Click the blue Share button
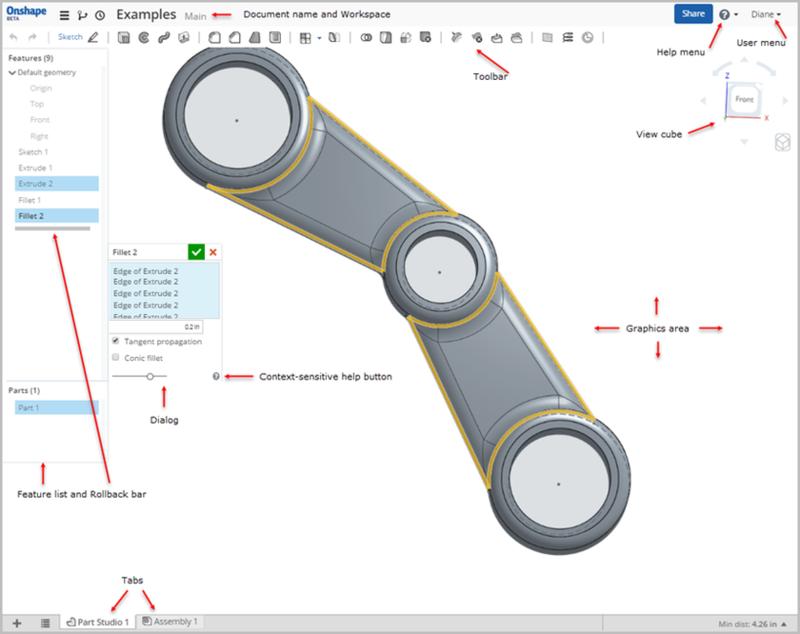Viewport: 800px width, 634px height. click(692, 14)
